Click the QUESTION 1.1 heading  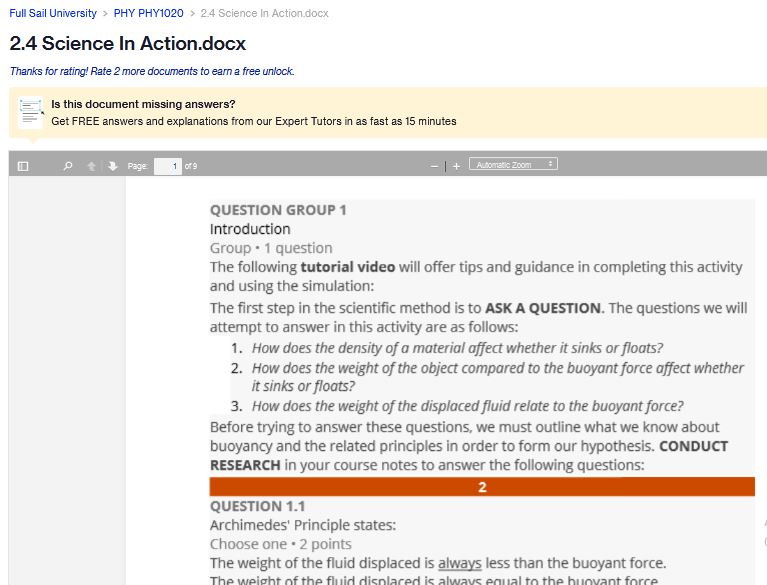[x=257, y=506]
